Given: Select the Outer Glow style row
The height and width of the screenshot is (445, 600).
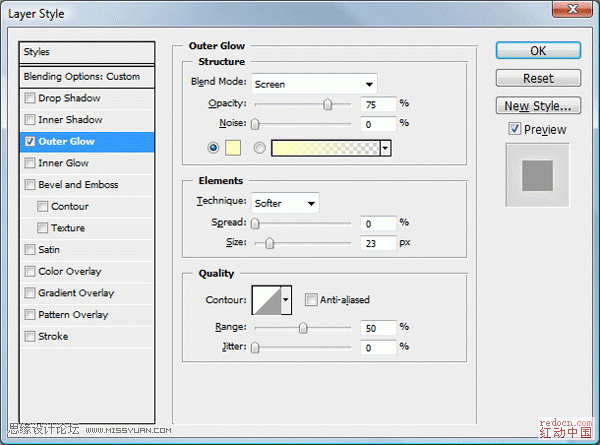Looking at the screenshot, I should (87, 142).
